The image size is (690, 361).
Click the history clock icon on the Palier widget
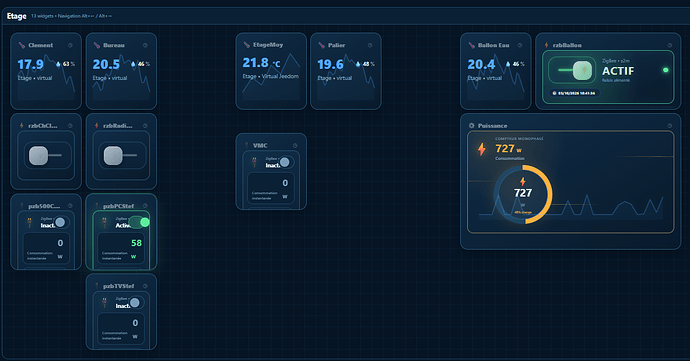pos(370,45)
